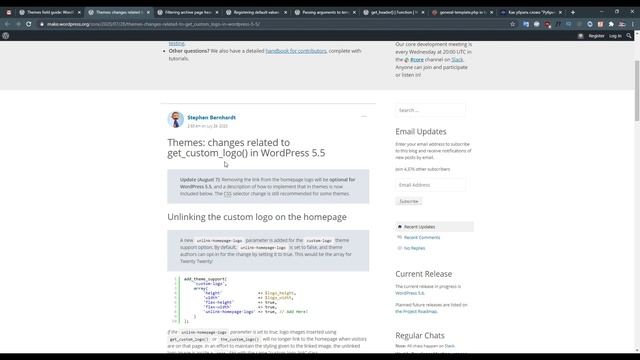This screenshot has height=360, width=640.
Task: Bookmark this page with the star icon
Action: point(513,24)
